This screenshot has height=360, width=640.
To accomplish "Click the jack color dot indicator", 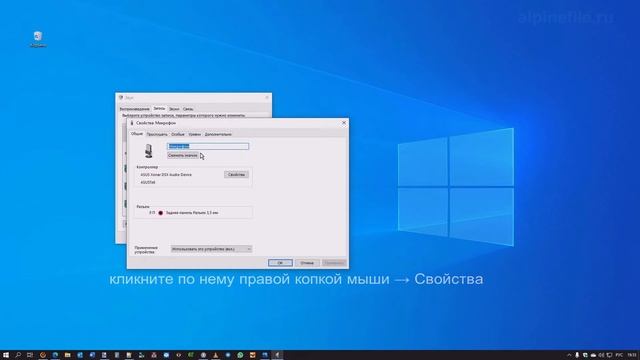I will point(160,213).
